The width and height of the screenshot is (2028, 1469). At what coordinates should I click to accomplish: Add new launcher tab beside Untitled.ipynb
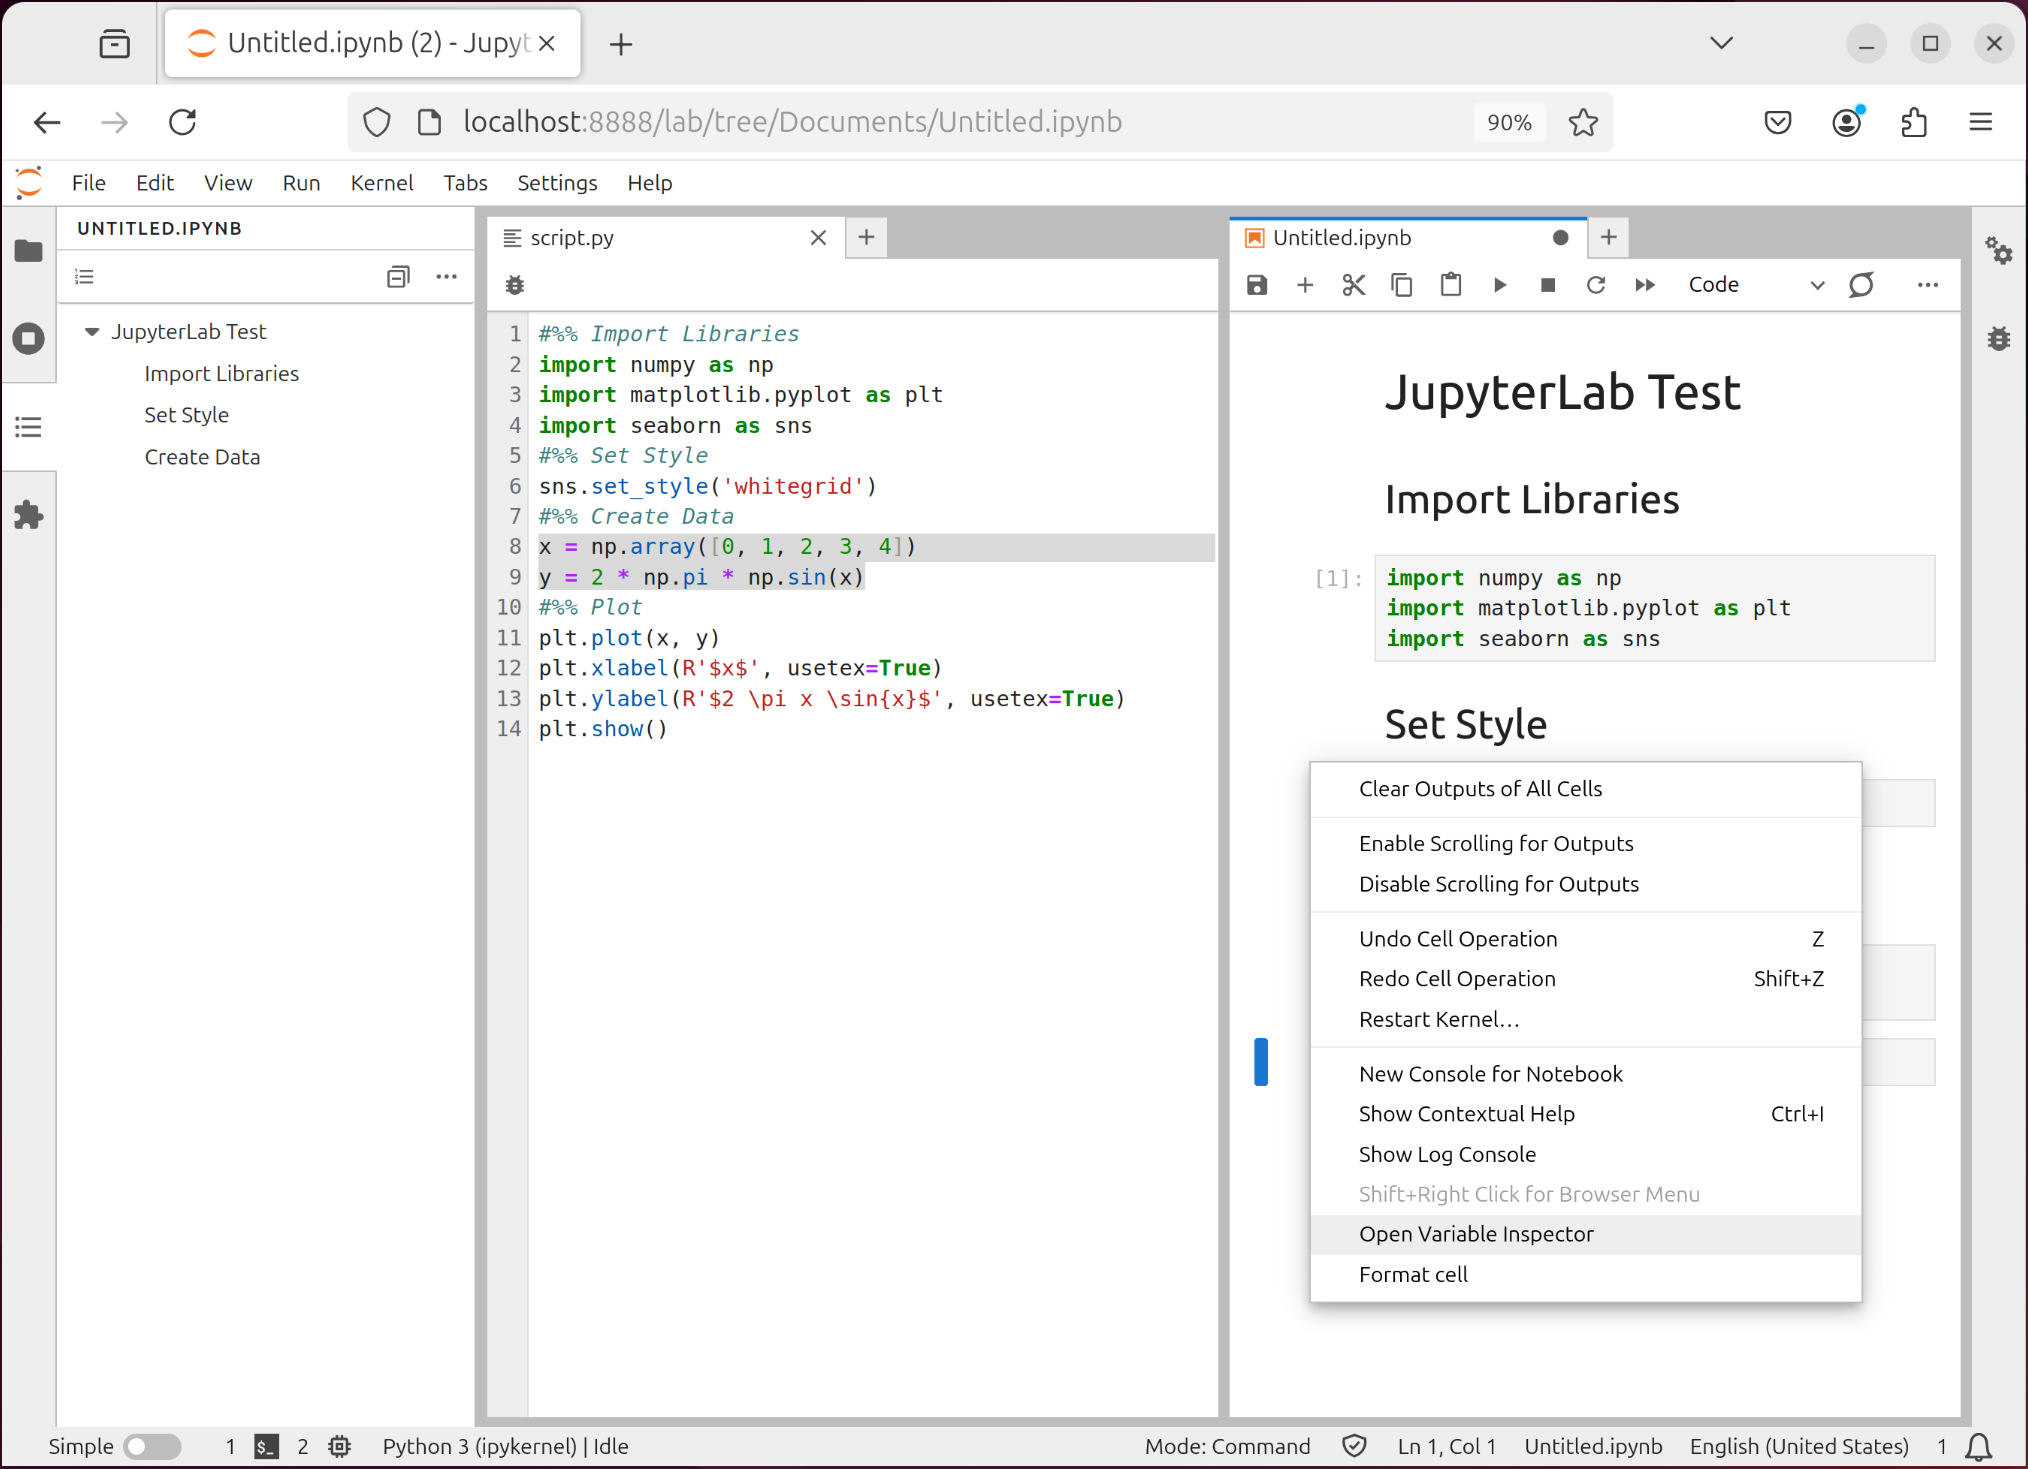point(1608,238)
